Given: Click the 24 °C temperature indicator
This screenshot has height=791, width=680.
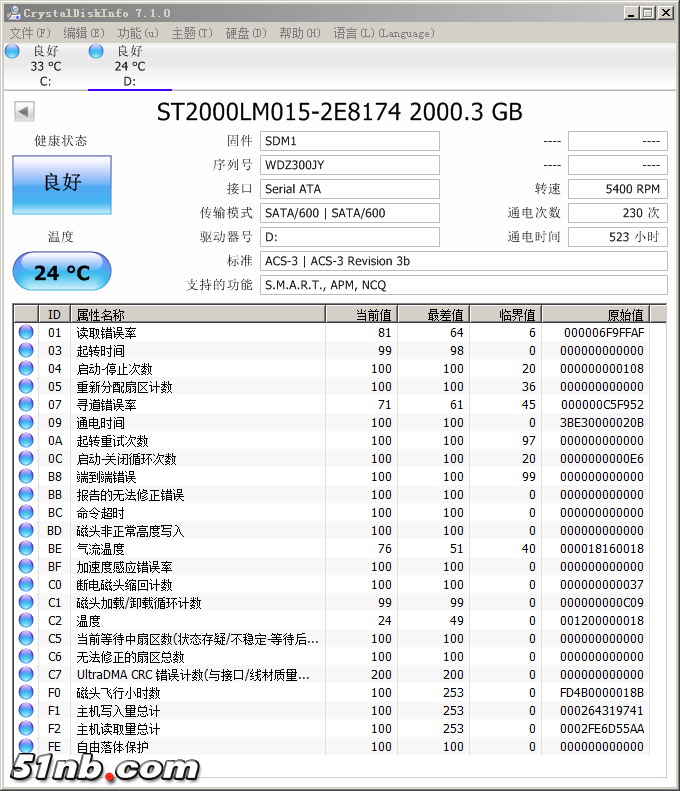Looking at the screenshot, I should tap(62, 272).
